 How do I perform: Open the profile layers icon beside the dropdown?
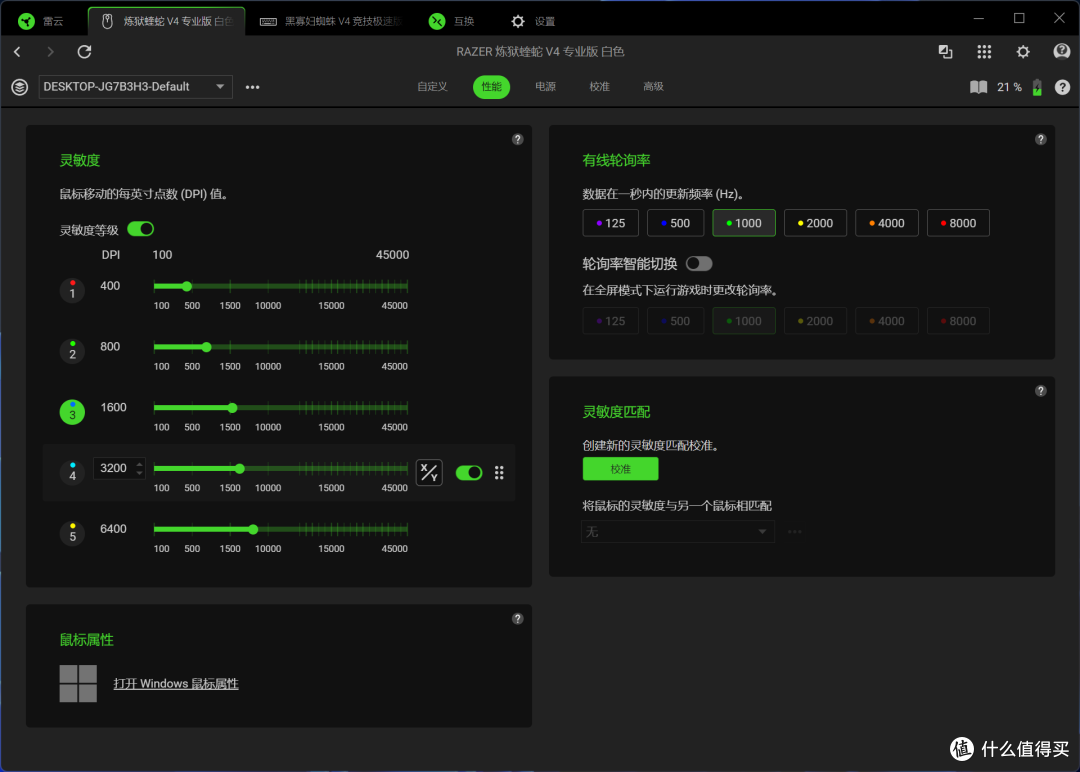click(19, 87)
